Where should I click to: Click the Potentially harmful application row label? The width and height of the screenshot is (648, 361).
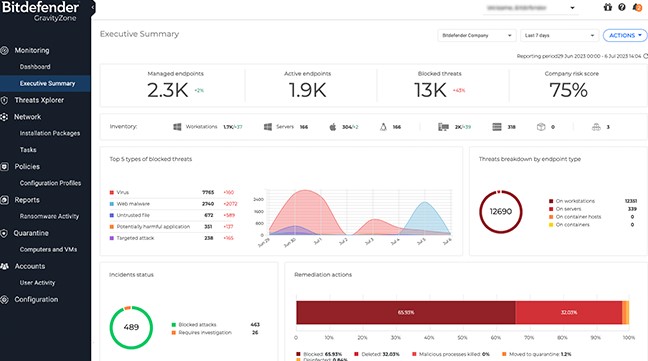(153, 227)
